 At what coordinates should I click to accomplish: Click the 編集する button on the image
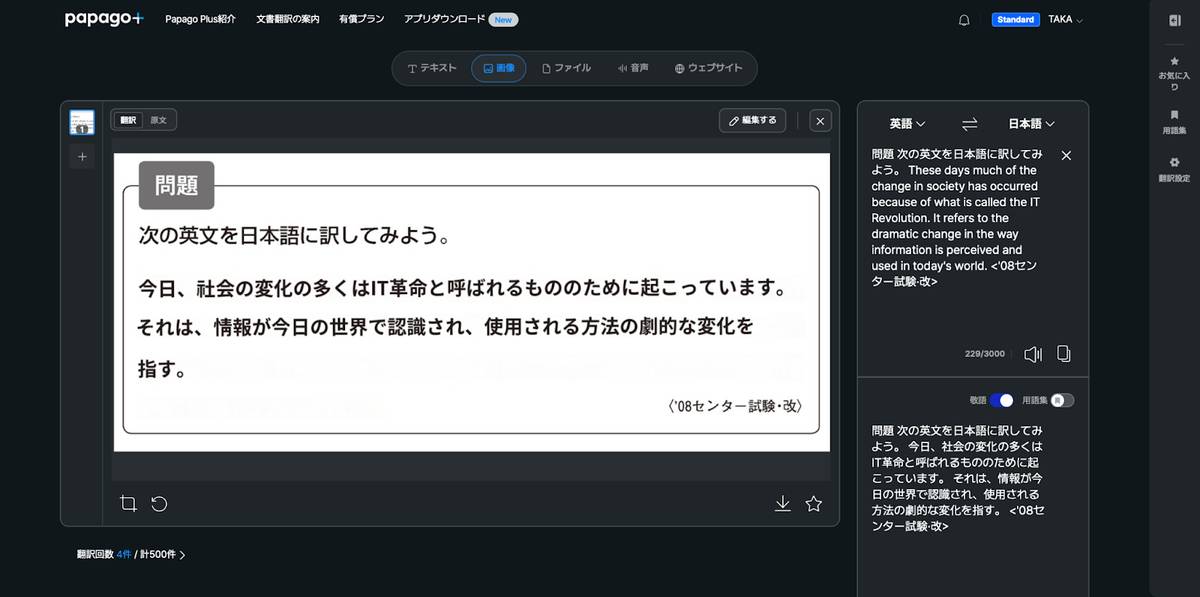pyautogui.click(x=752, y=119)
